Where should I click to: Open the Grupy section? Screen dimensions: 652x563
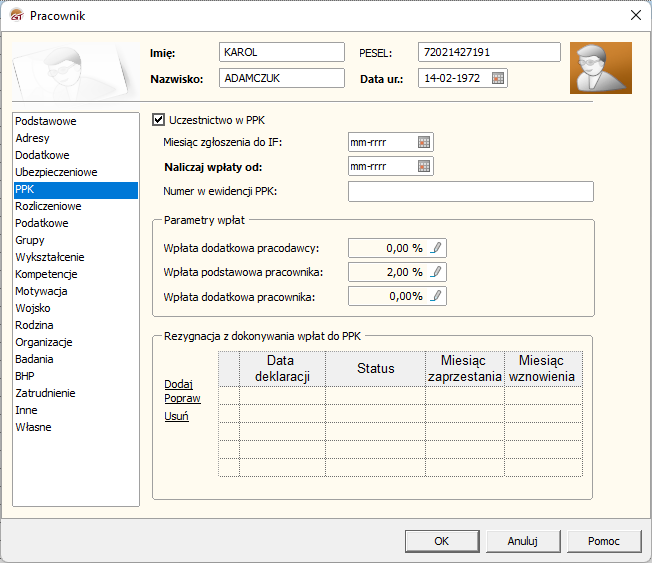(x=75, y=240)
